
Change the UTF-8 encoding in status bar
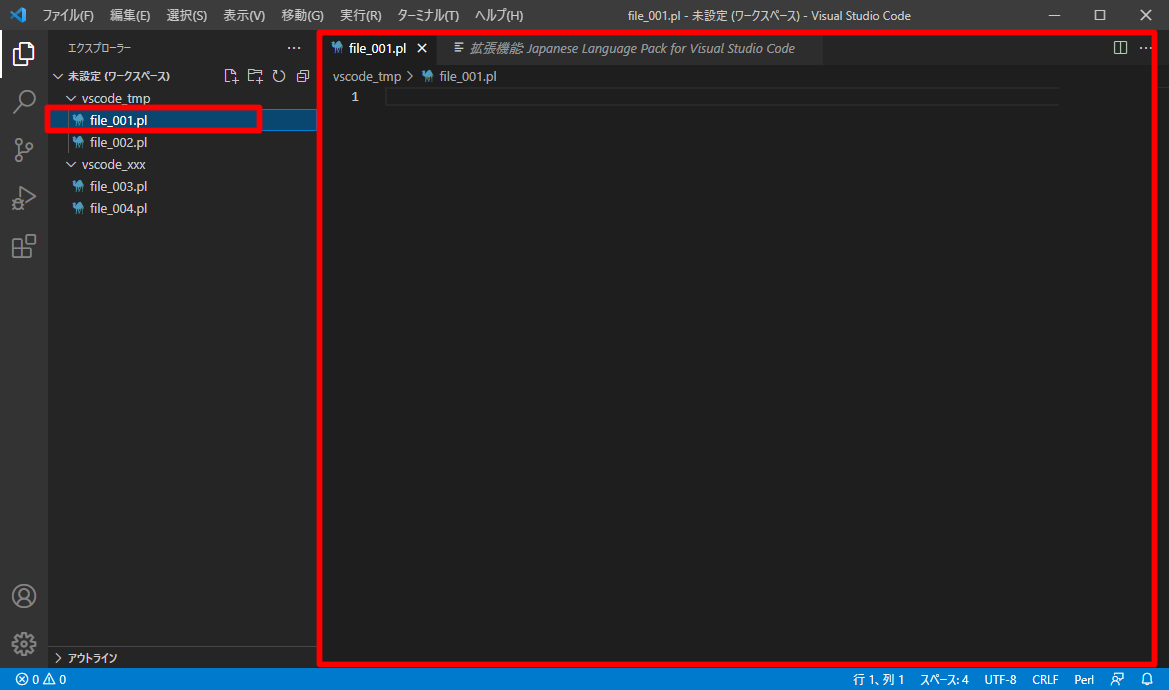[1000, 679]
